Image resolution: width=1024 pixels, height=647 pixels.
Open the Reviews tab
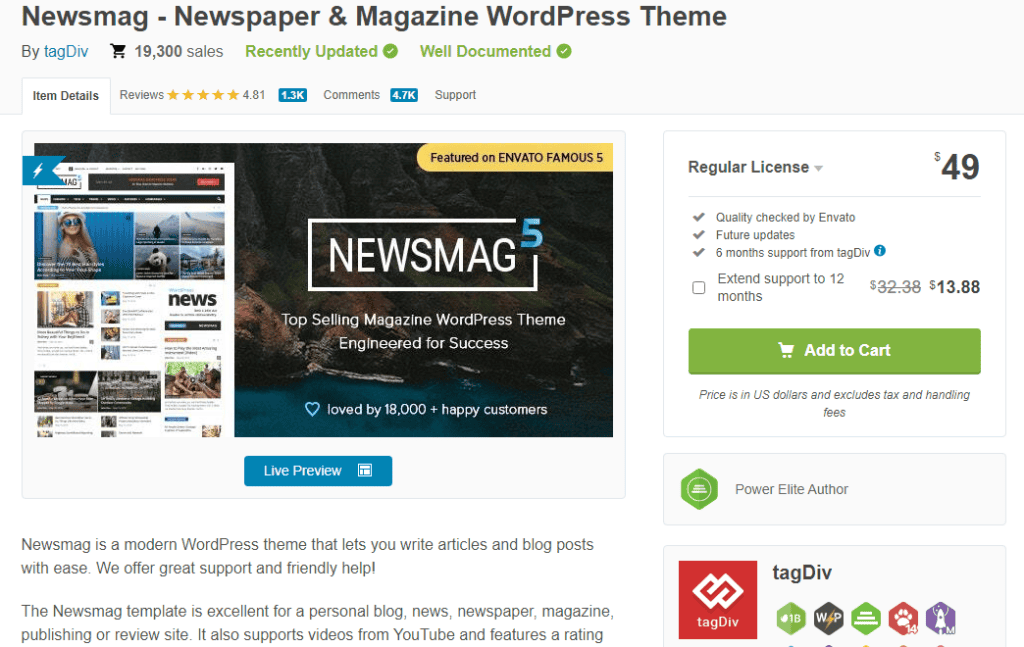(142, 95)
